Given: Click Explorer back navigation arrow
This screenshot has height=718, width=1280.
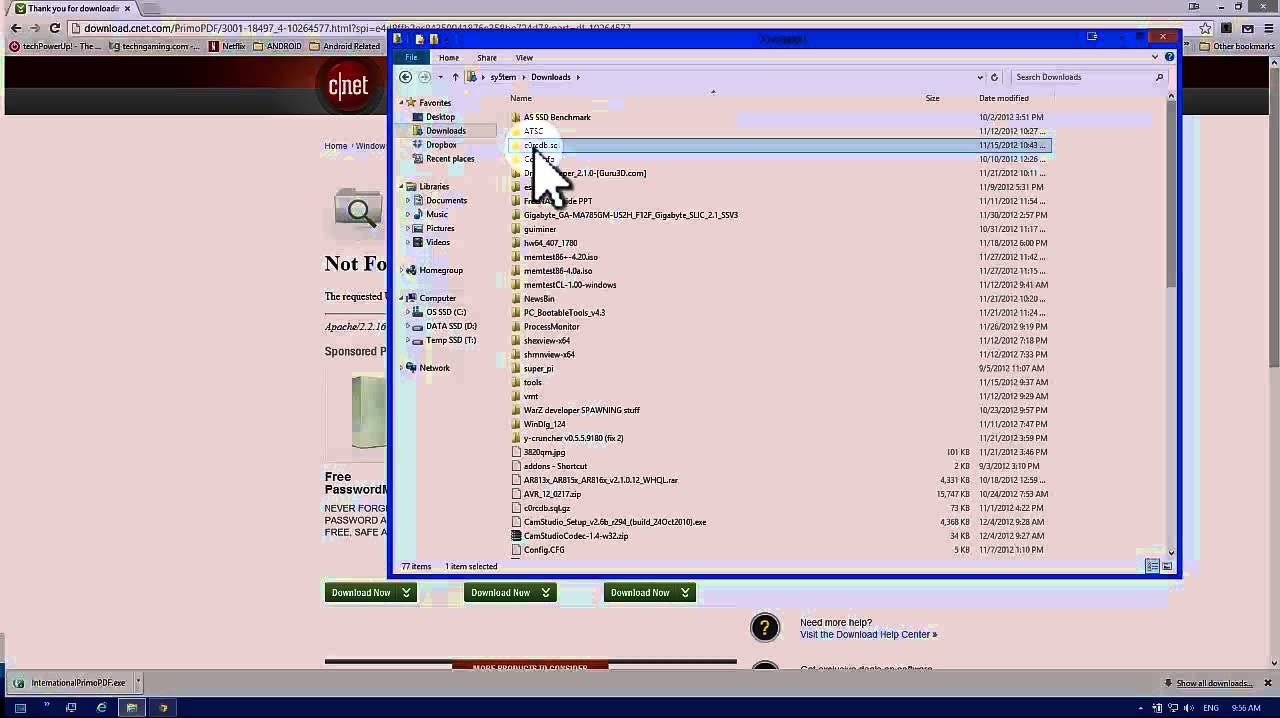Looking at the screenshot, I should (x=405, y=77).
